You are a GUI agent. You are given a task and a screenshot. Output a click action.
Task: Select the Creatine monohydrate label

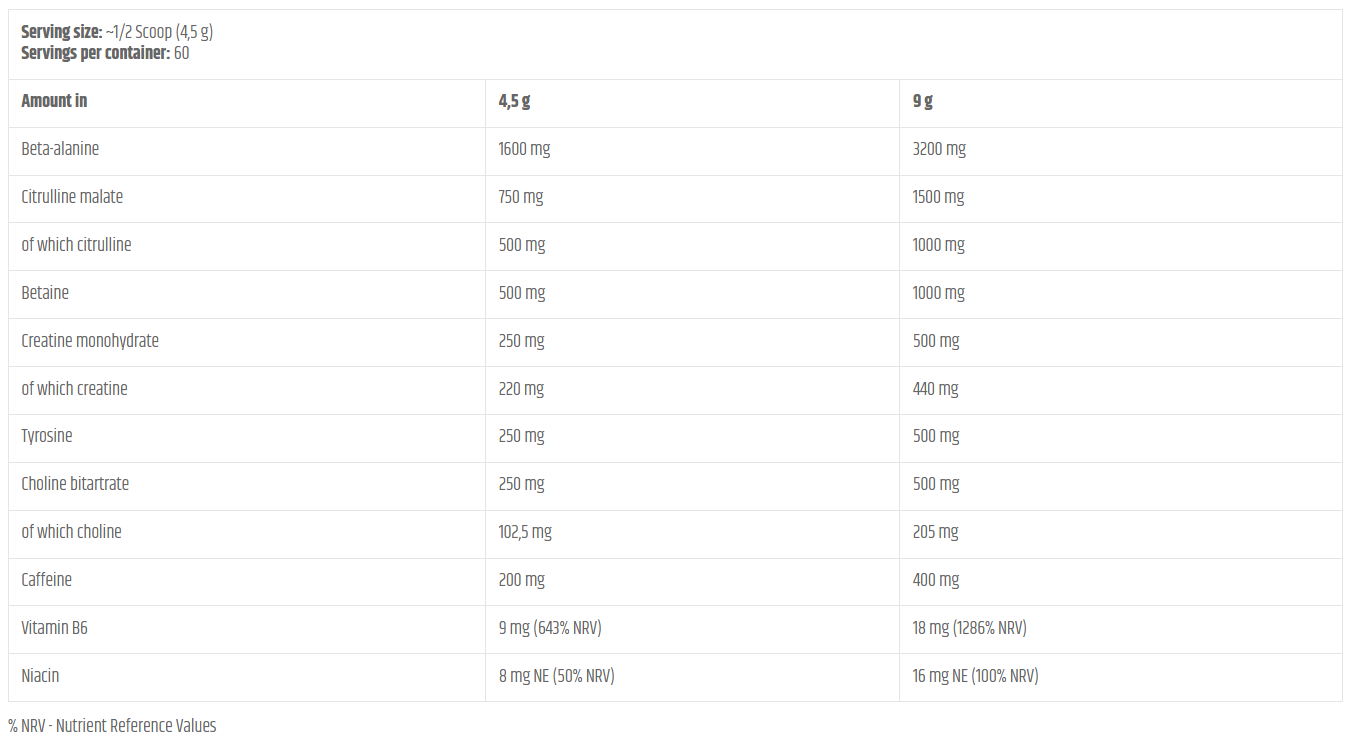90,341
